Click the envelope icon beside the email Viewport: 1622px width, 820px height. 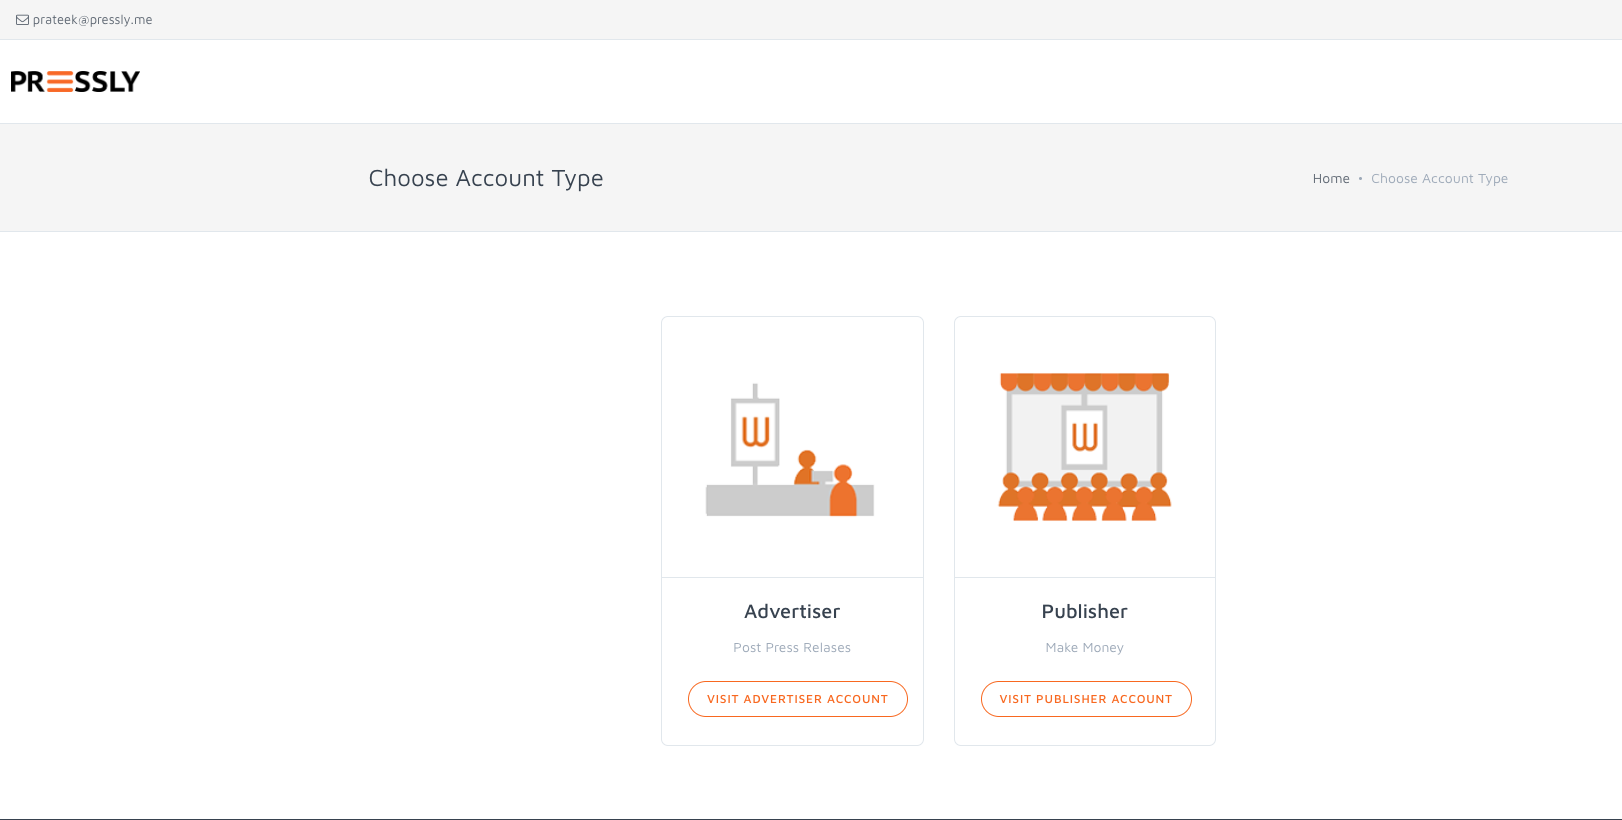pyautogui.click(x=22, y=20)
